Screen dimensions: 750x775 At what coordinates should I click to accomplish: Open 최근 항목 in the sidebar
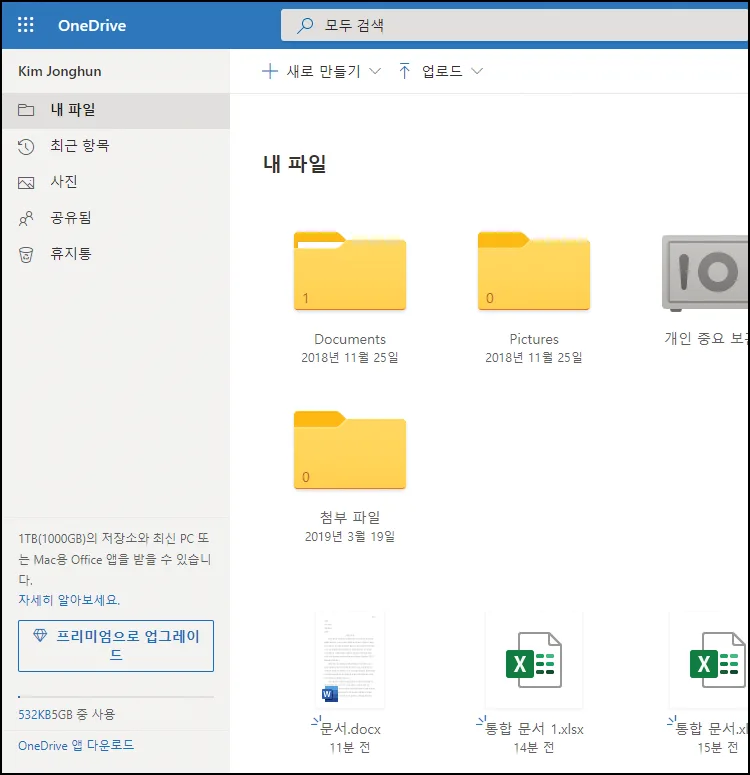(116, 146)
